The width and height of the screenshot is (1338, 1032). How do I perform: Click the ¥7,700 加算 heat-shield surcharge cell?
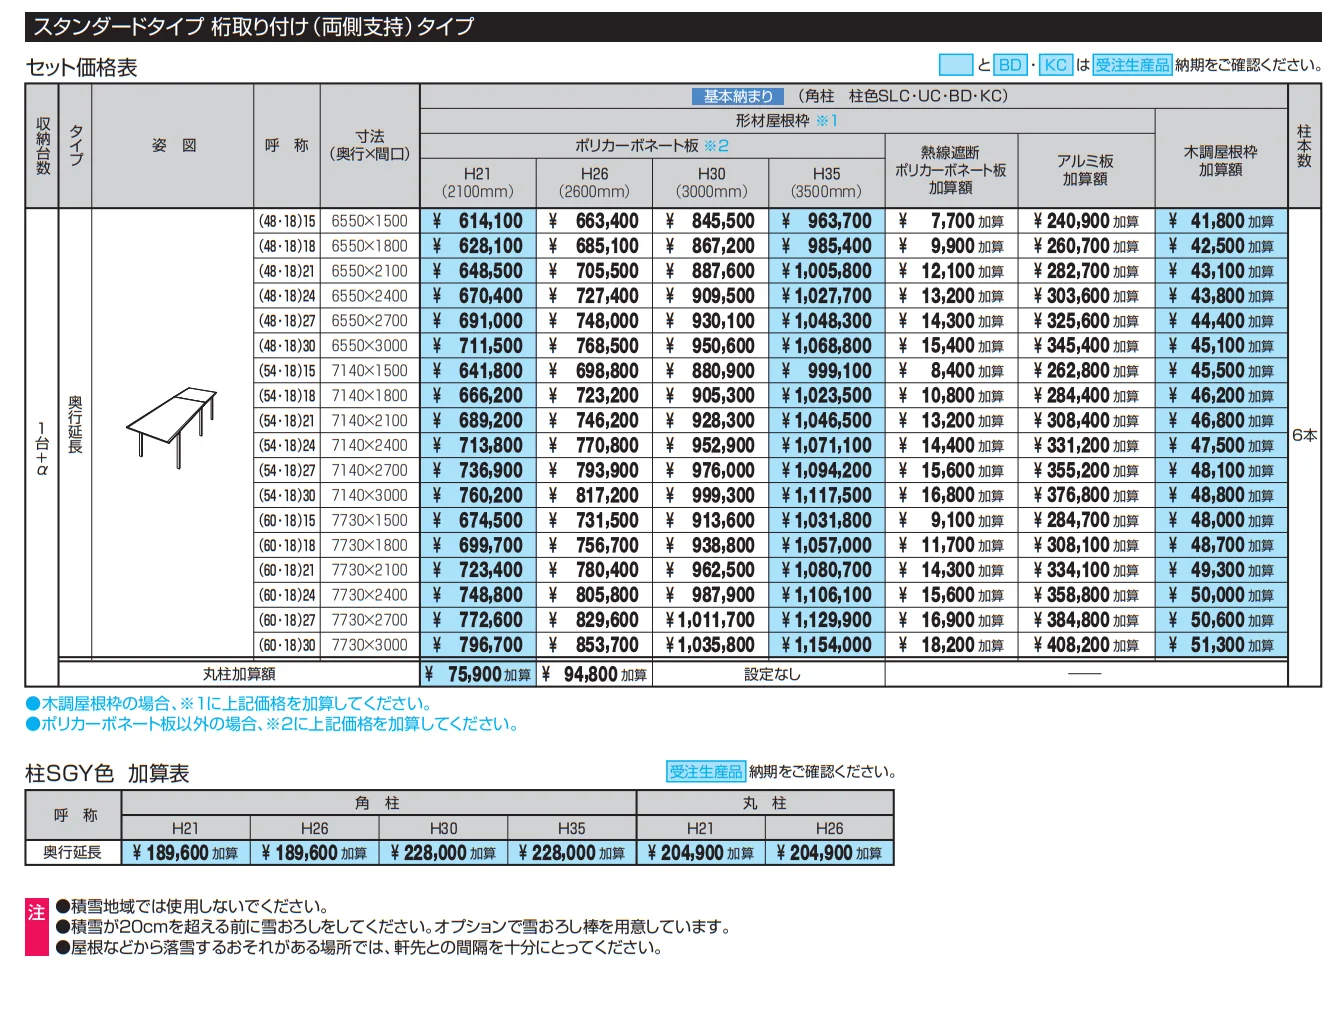pyautogui.click(x=951, y=221)
